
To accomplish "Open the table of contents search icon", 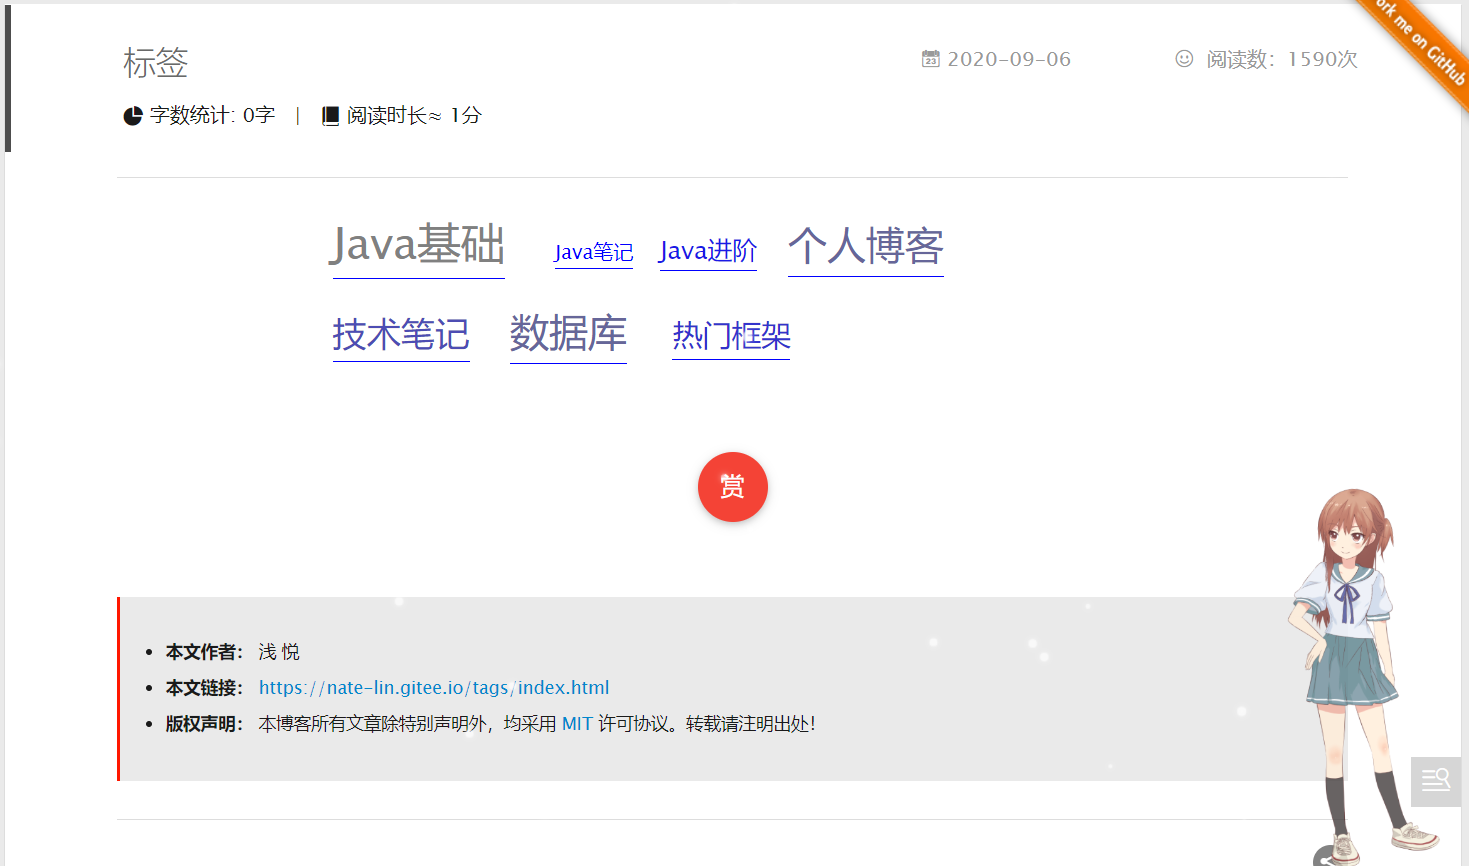I will (1435, 780).
